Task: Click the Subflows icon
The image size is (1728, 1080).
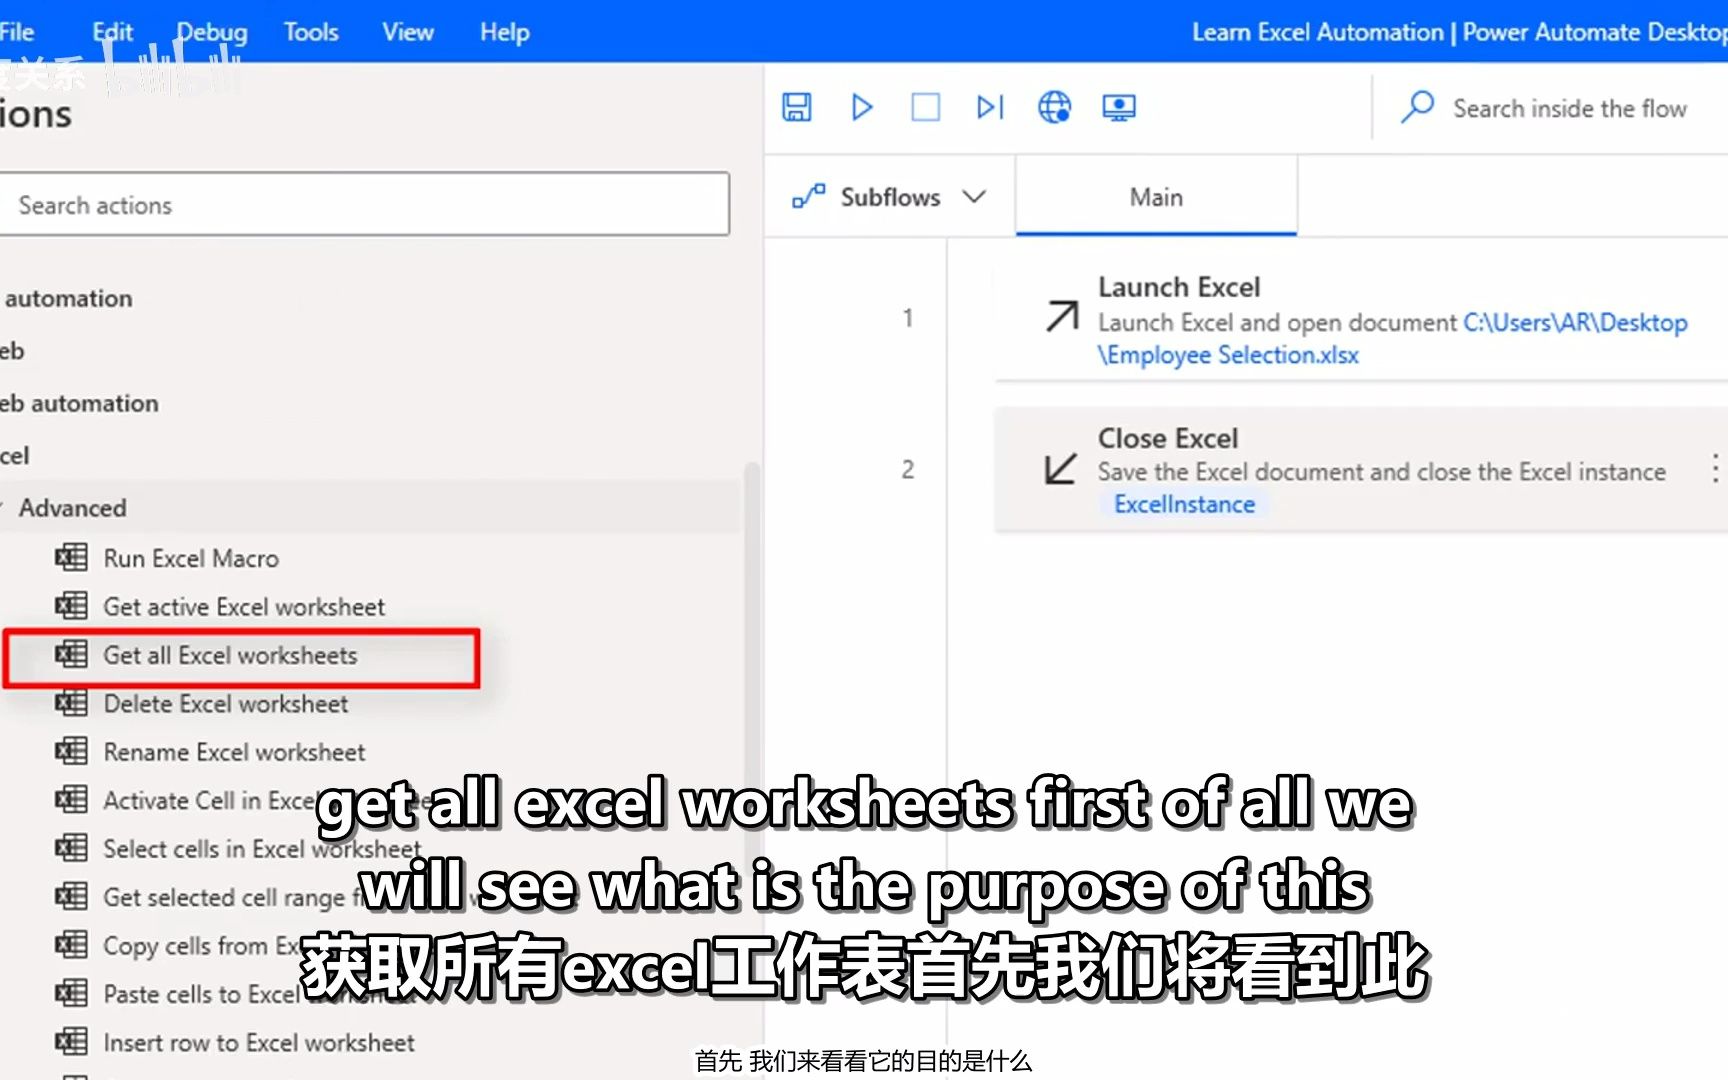Action: (x=808, y=196)
